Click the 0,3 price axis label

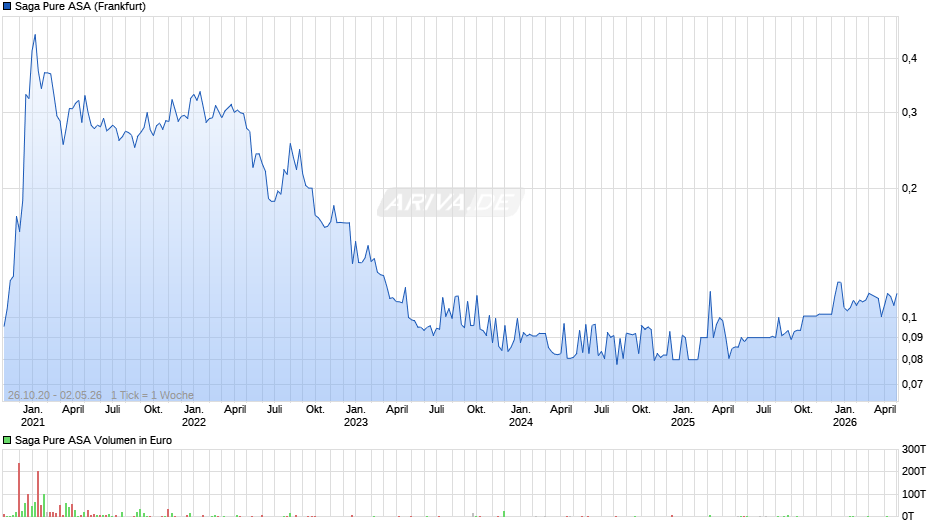click(x=909, y=113)
